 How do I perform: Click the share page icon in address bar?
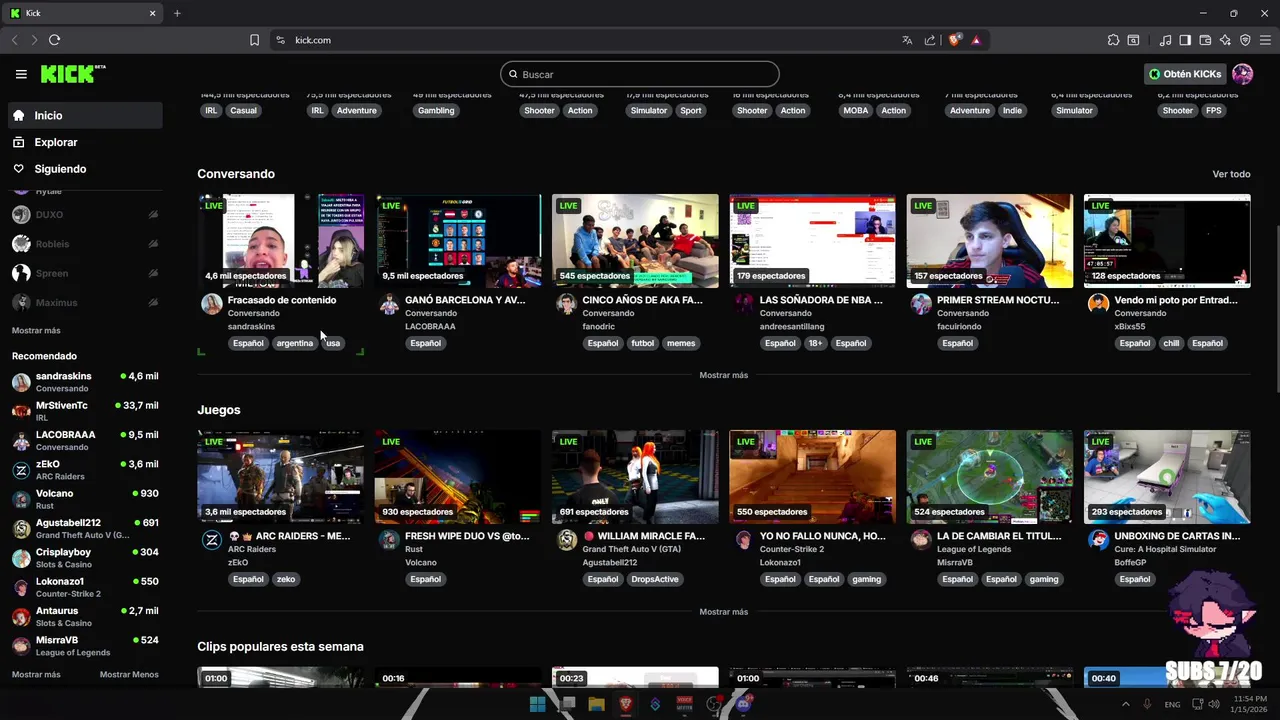[x=930, y=40]
